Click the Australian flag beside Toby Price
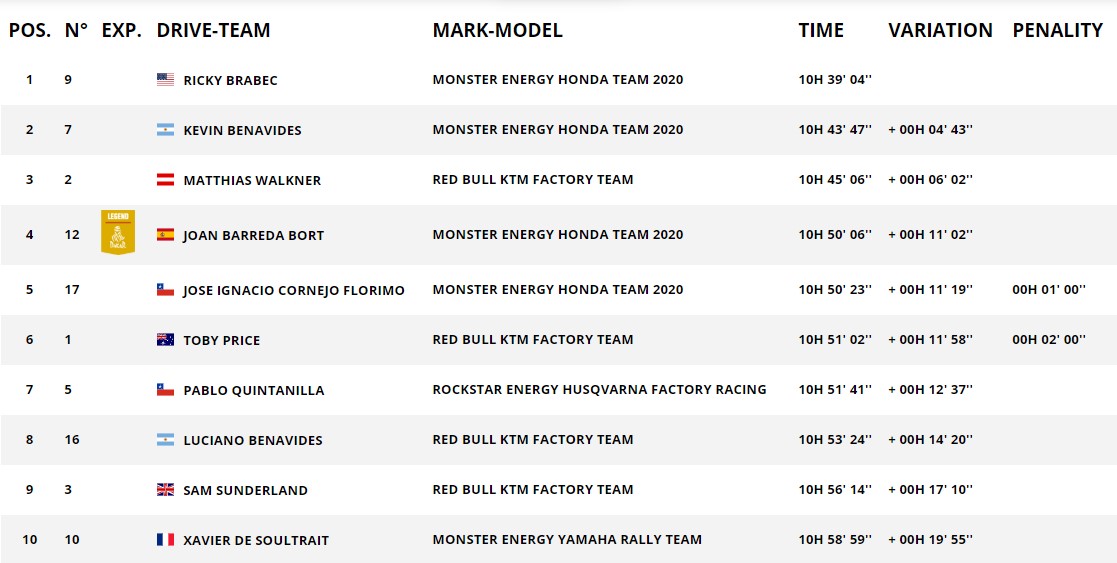1117x563 pixels. tap(165, 339)
